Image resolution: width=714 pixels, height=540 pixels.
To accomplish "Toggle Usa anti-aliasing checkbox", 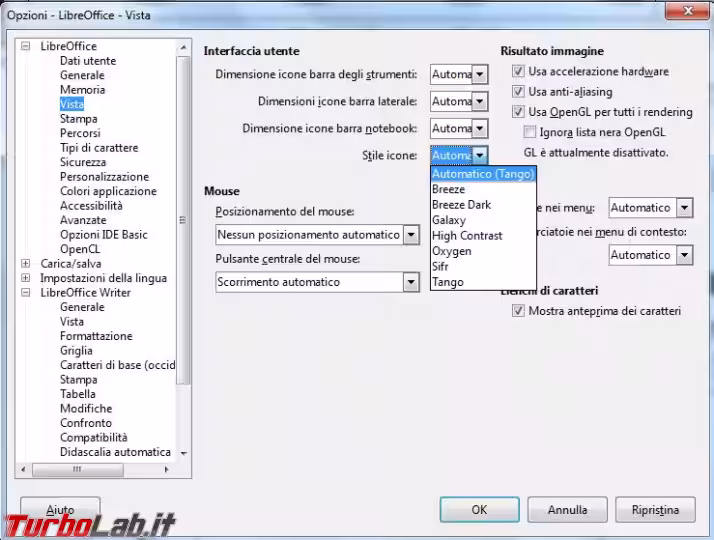I will tap(518, 92).
